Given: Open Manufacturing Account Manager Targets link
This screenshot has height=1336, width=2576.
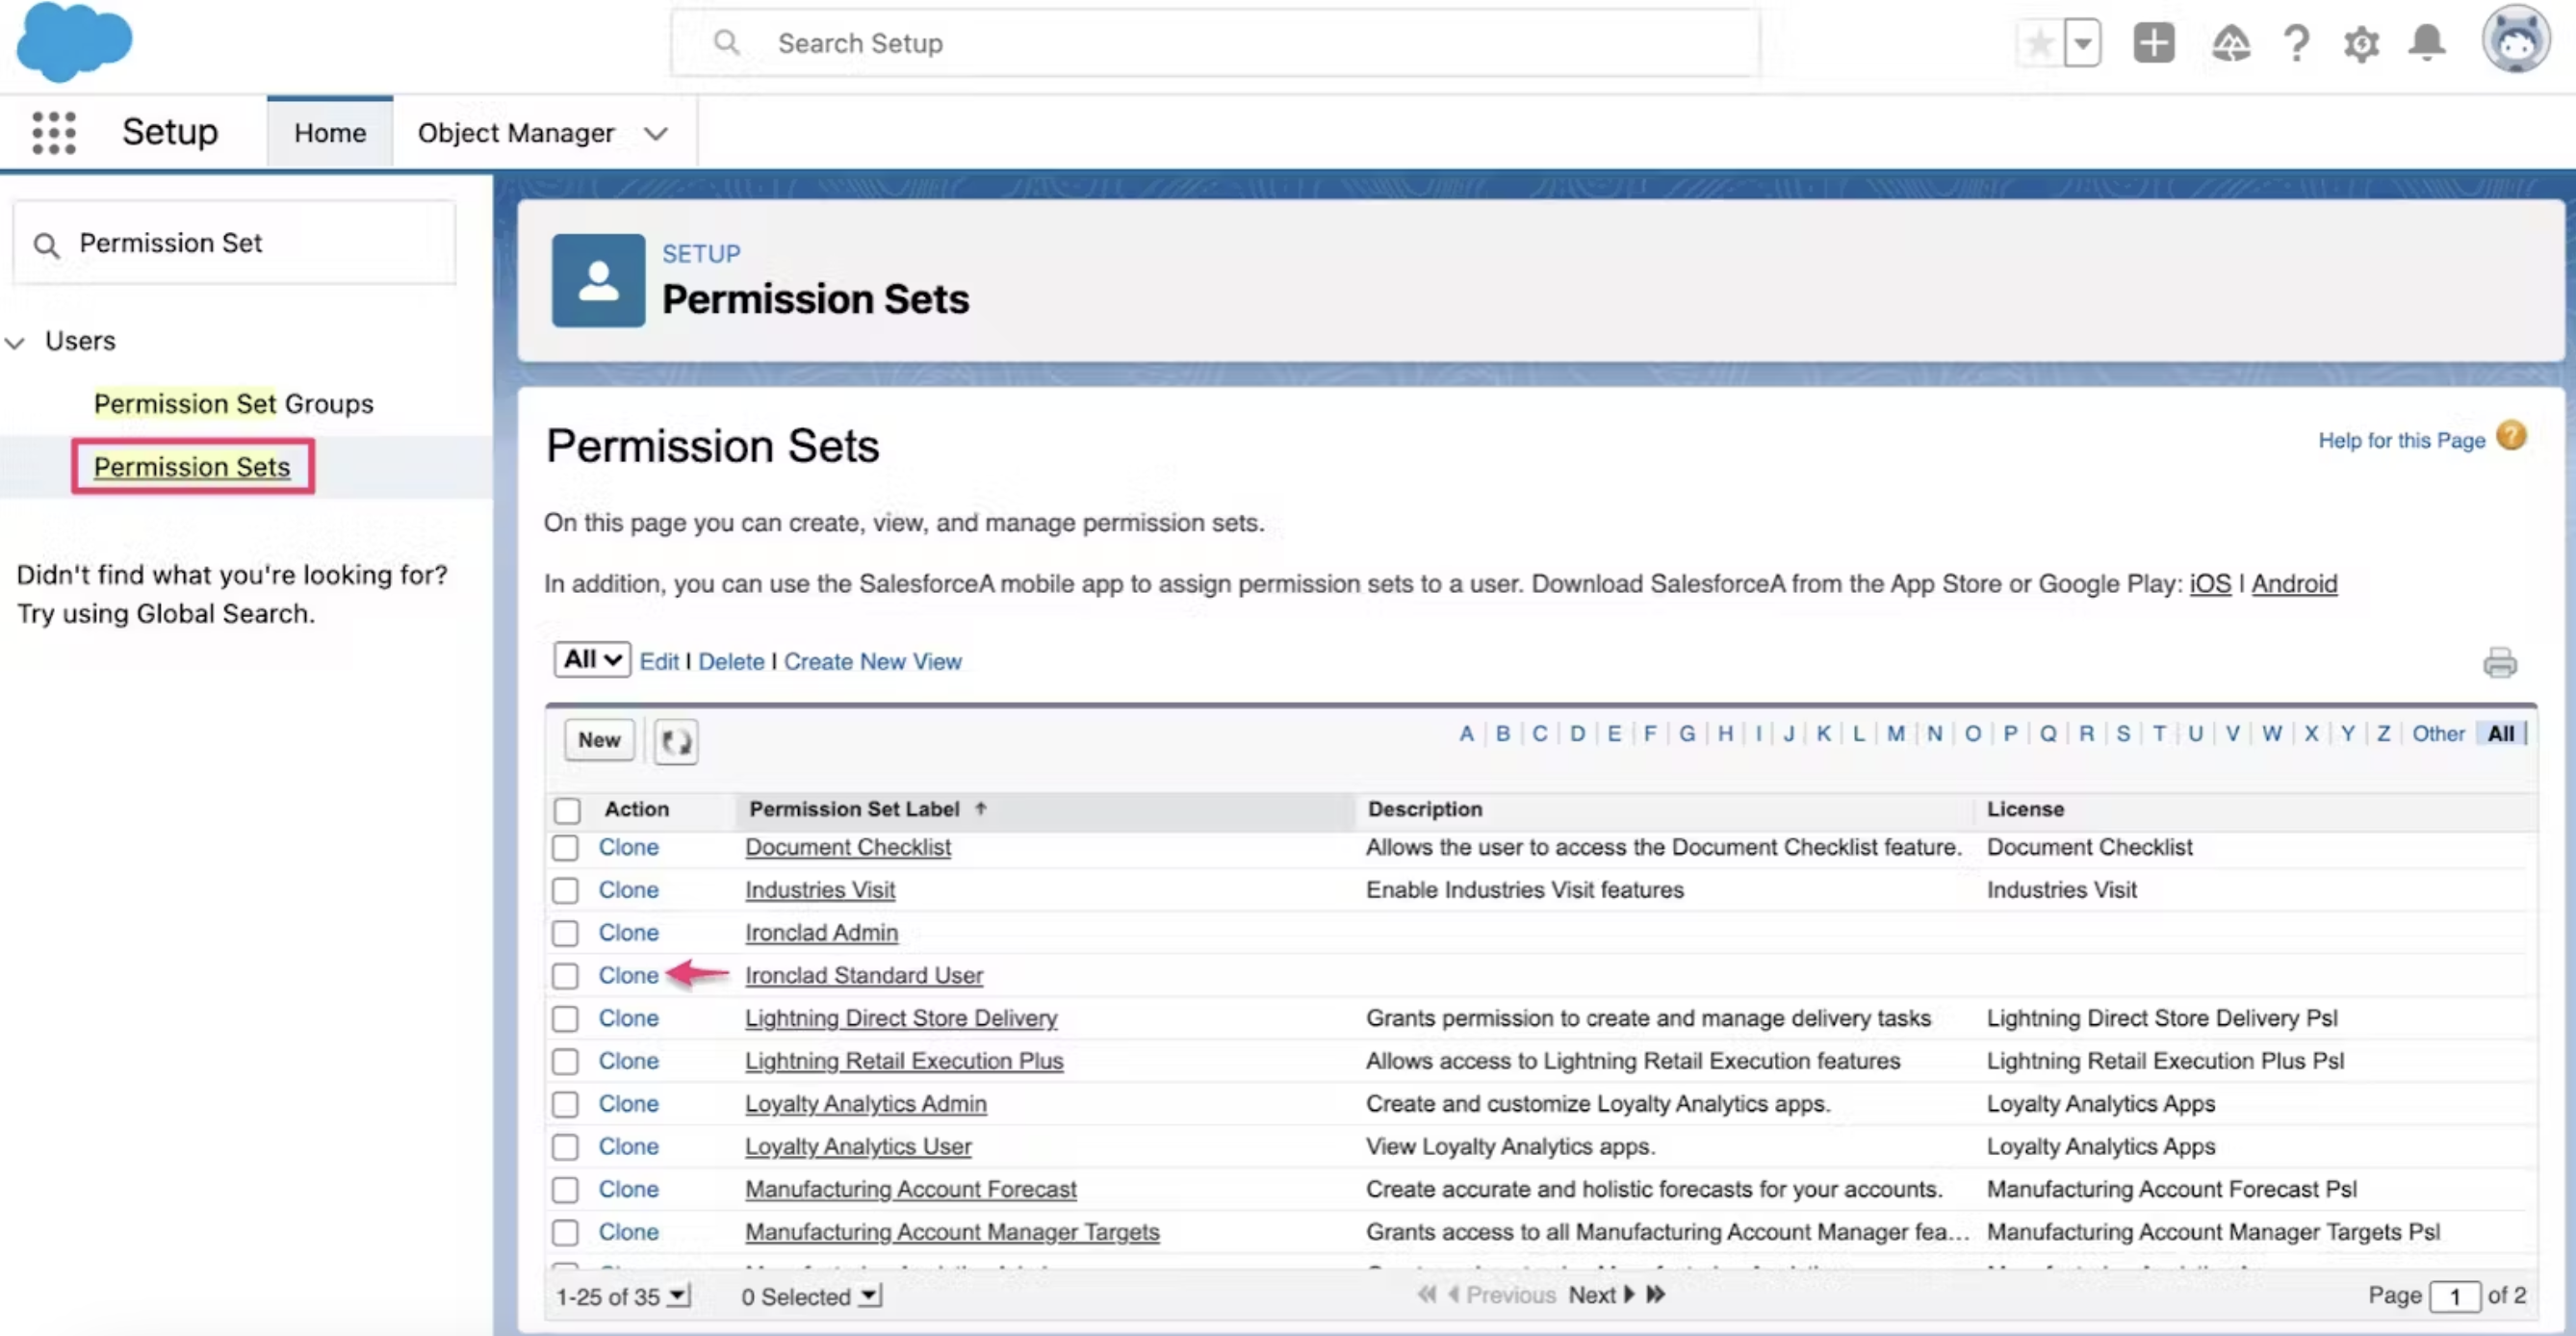Looking at the screenshot, I should [x=952, y=1232].
